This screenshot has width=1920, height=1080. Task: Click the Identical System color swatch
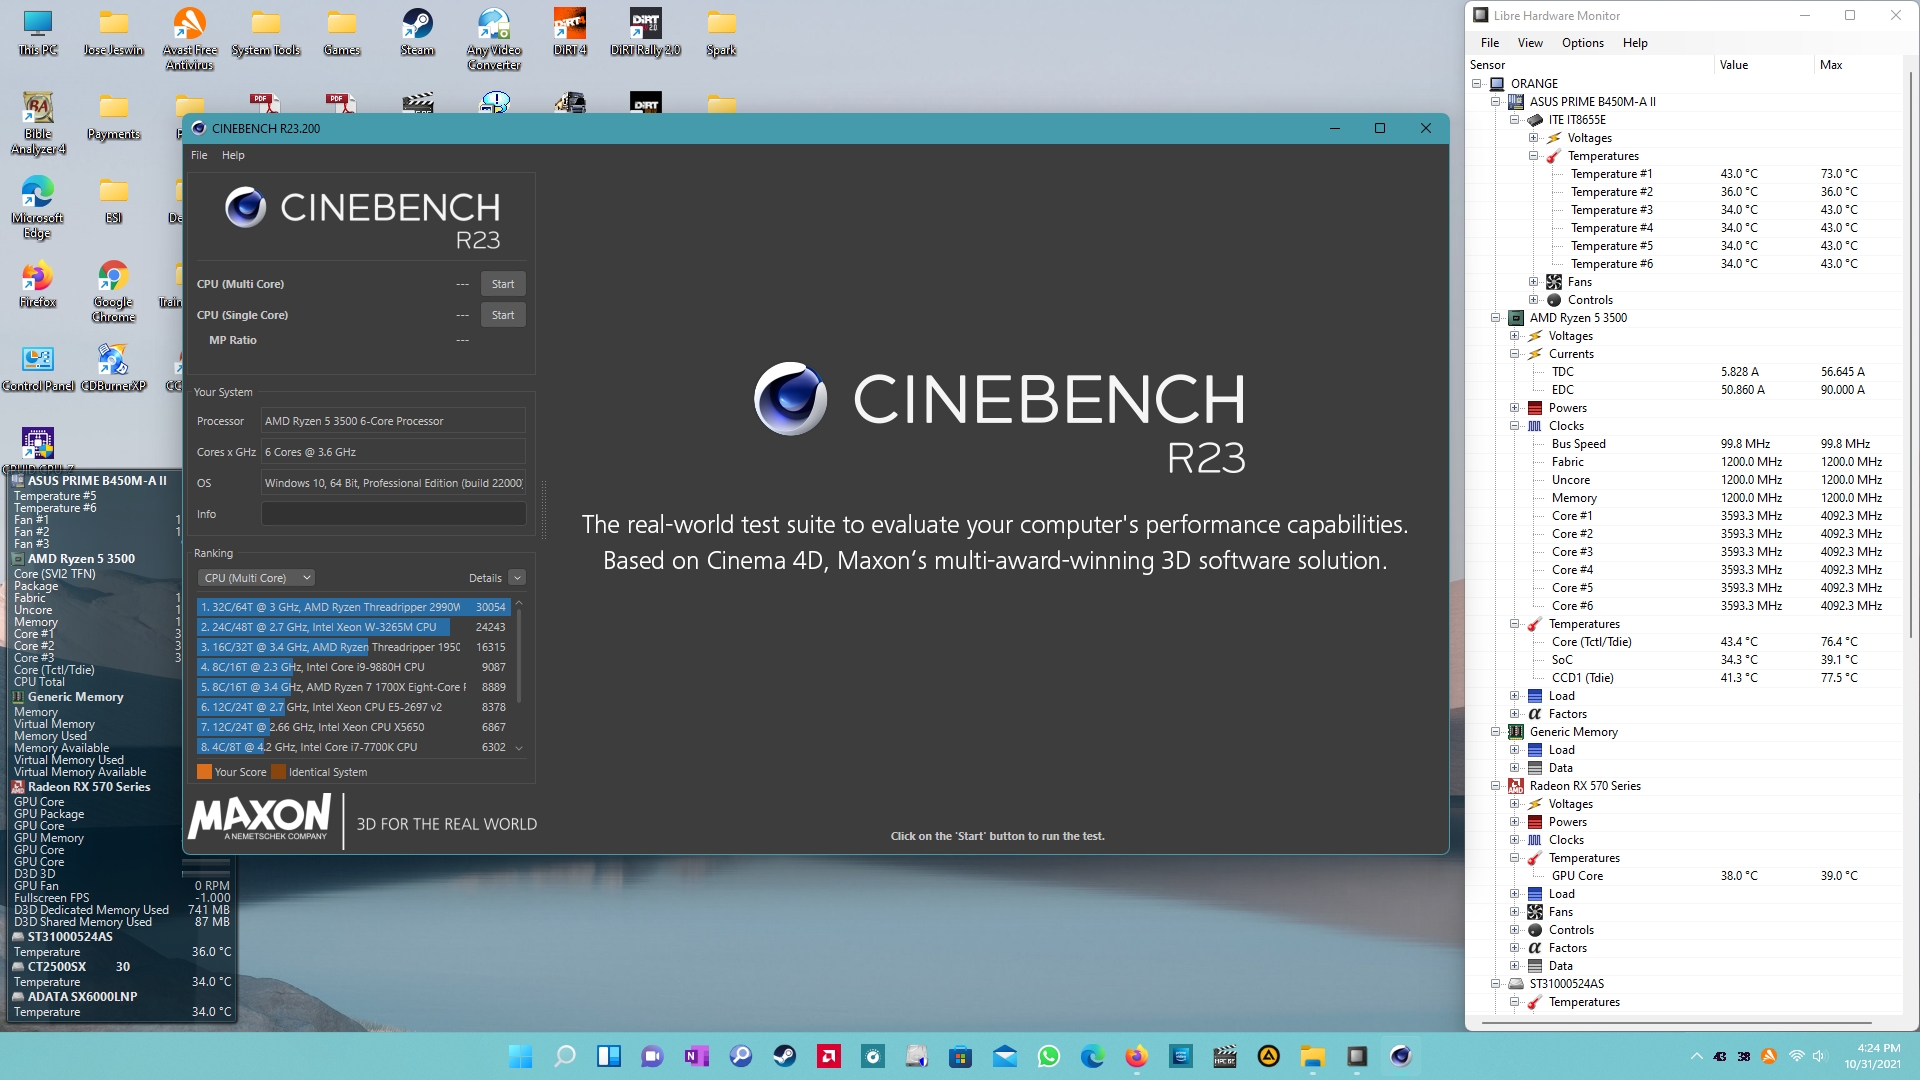278,772
